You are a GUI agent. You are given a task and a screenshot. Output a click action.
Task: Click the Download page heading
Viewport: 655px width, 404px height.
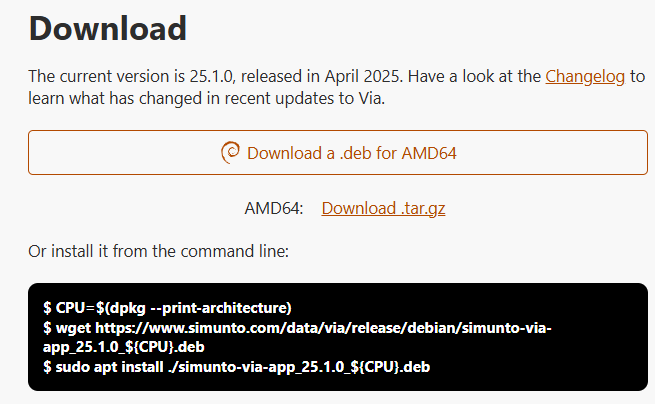[x=108, y=28]
